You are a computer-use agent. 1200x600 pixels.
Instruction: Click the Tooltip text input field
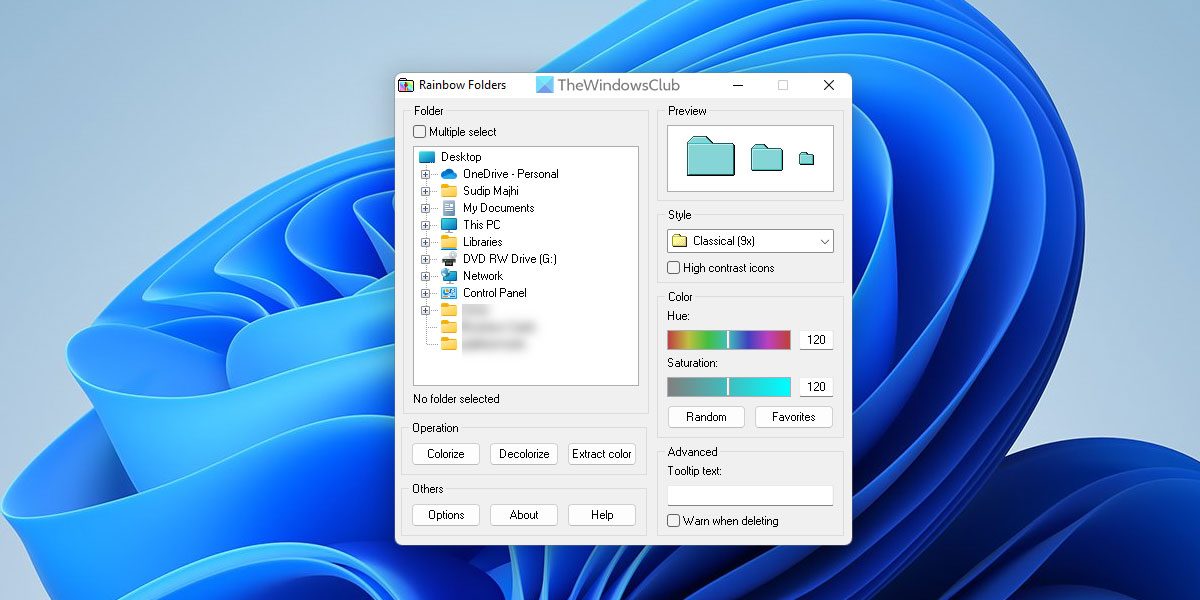click(750, 495)
